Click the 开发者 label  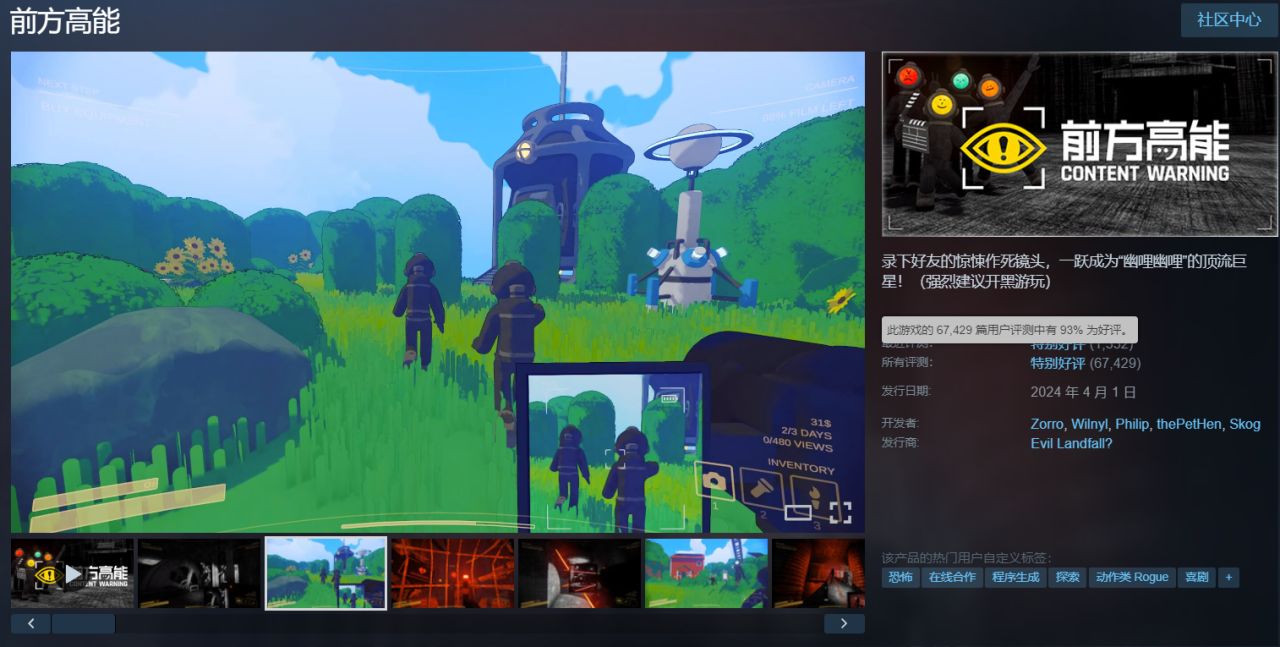point(900,423)
